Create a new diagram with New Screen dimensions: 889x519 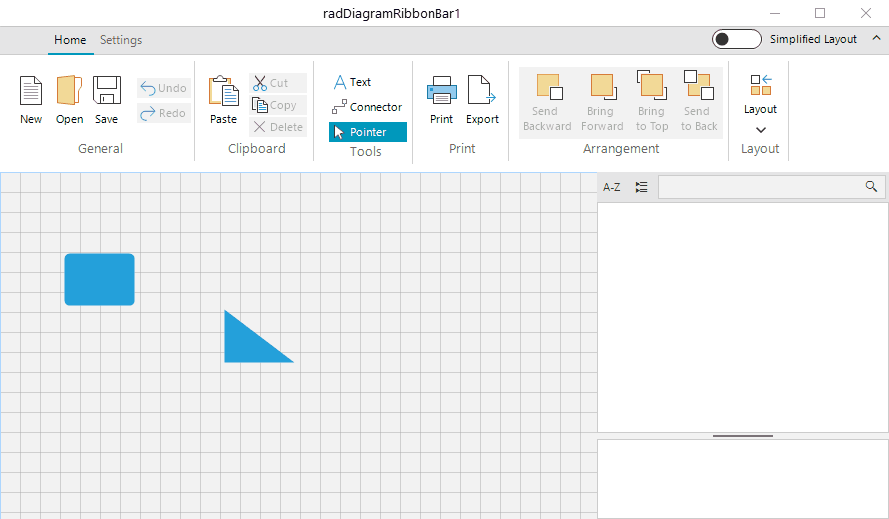click(x=31, y=100)
